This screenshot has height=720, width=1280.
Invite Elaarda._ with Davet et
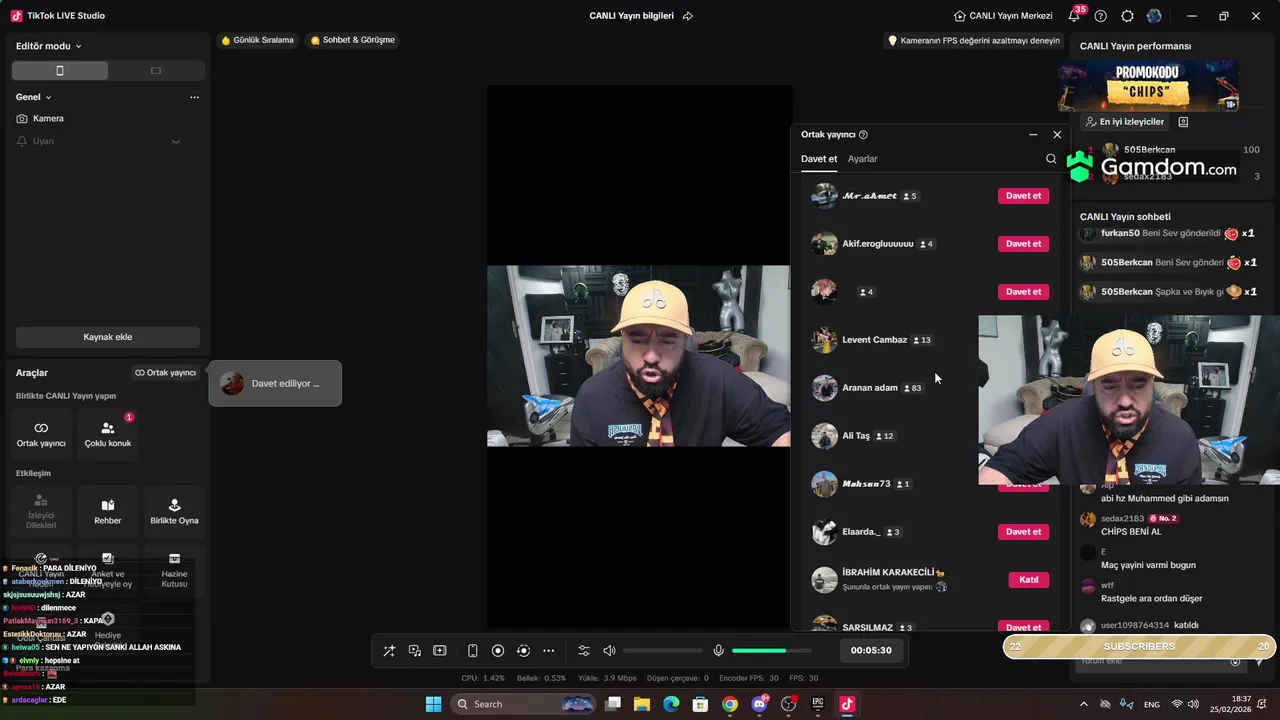coord(1023,532)
